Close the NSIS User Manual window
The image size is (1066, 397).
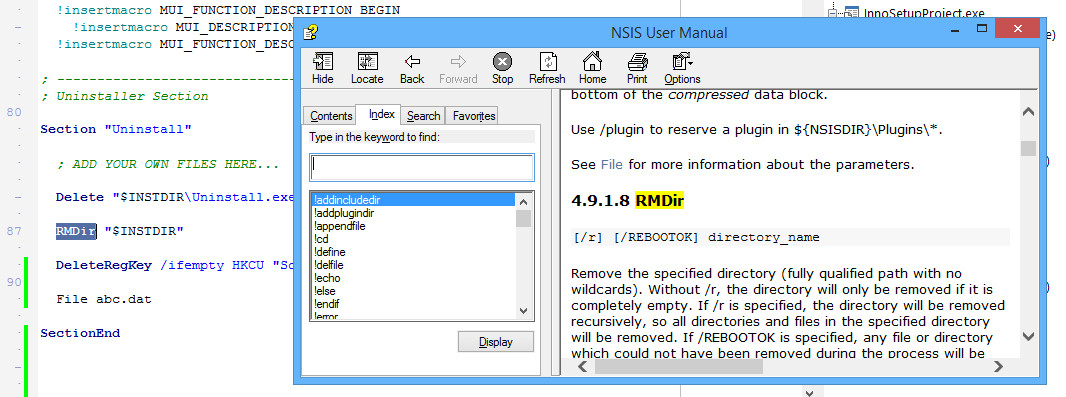(x=1017, y=29)
